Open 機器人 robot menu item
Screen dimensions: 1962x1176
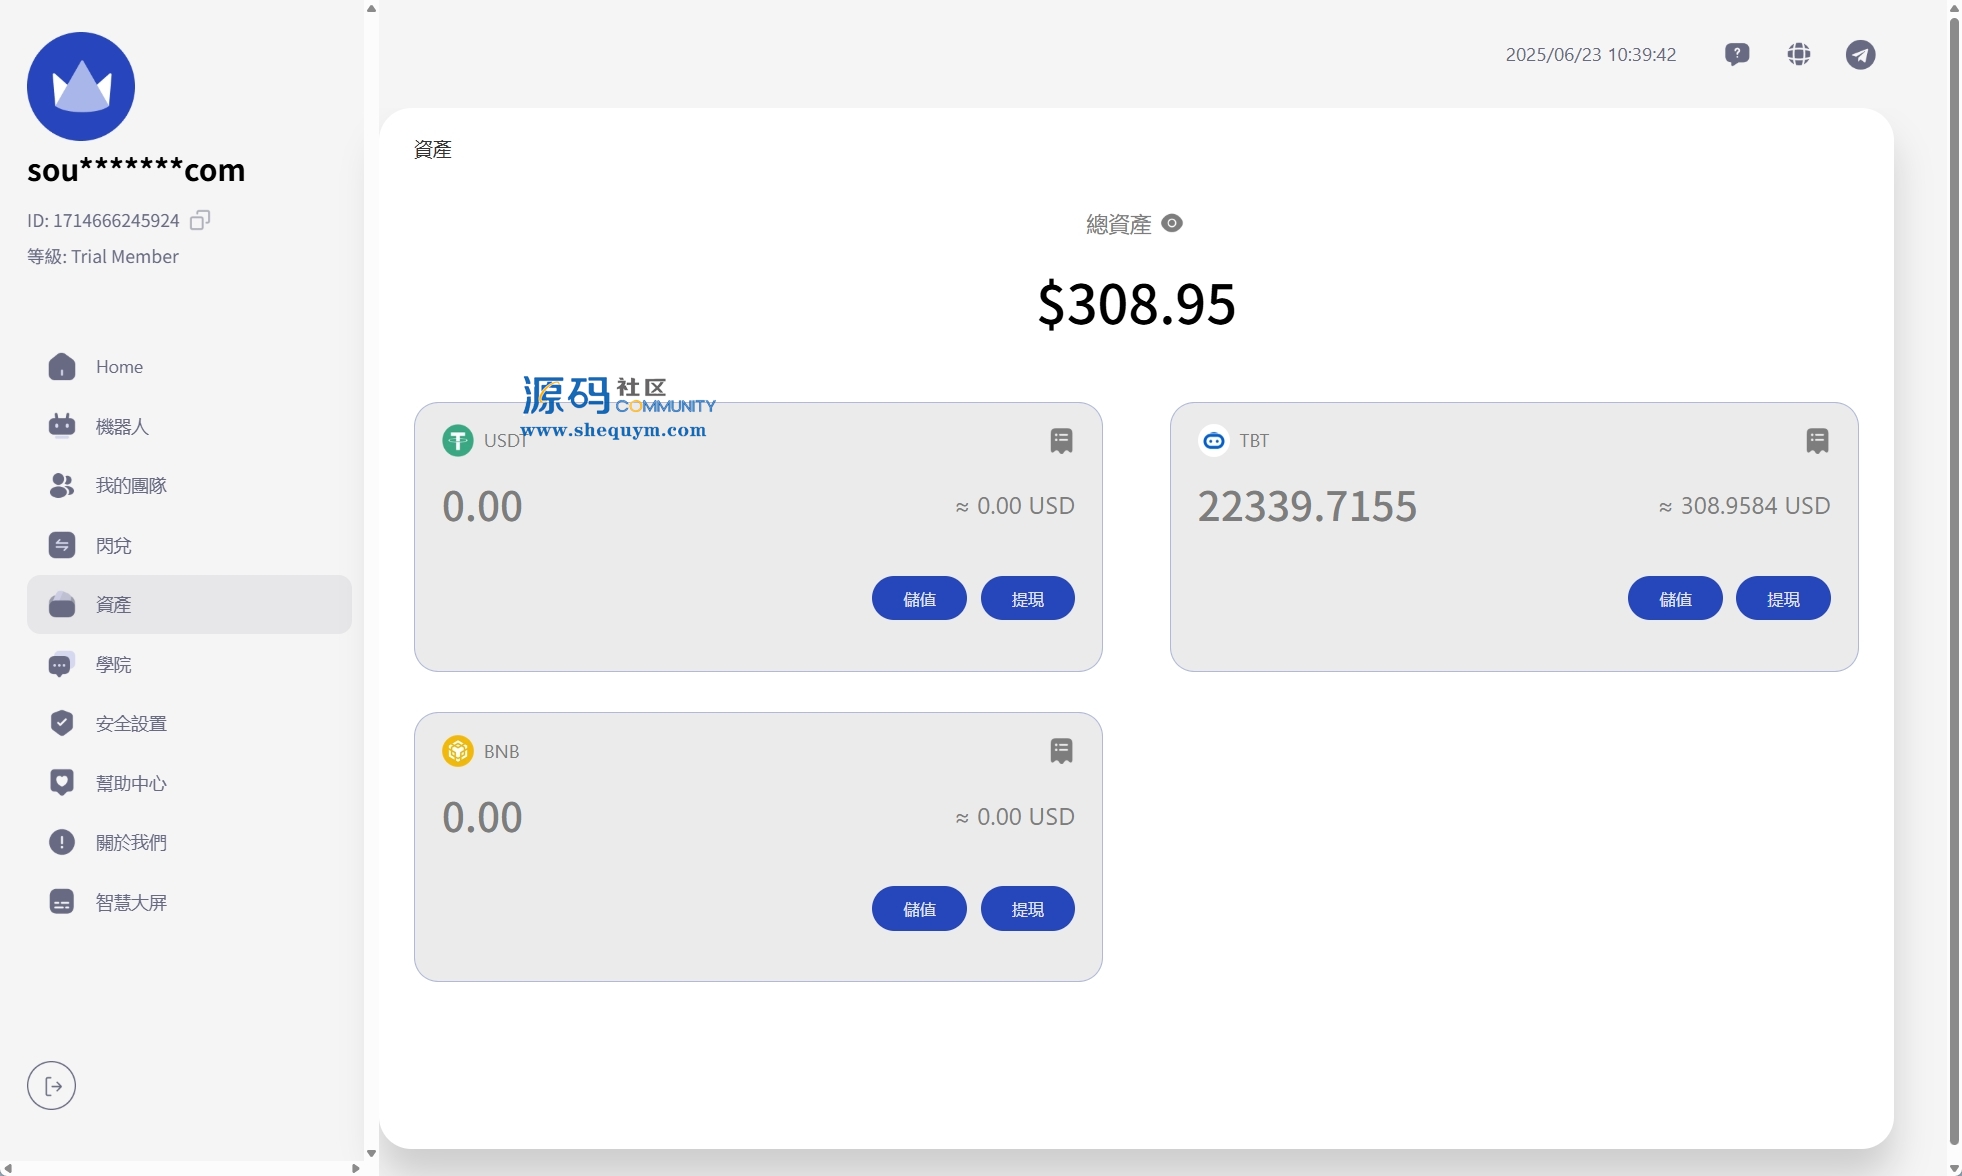coord(121,427)
